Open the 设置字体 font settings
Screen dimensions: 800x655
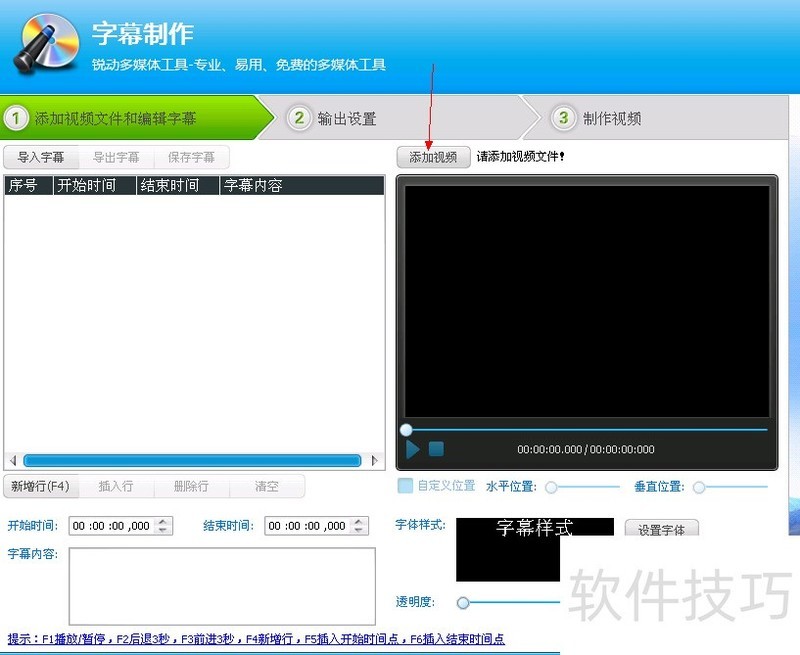point(662,528)
